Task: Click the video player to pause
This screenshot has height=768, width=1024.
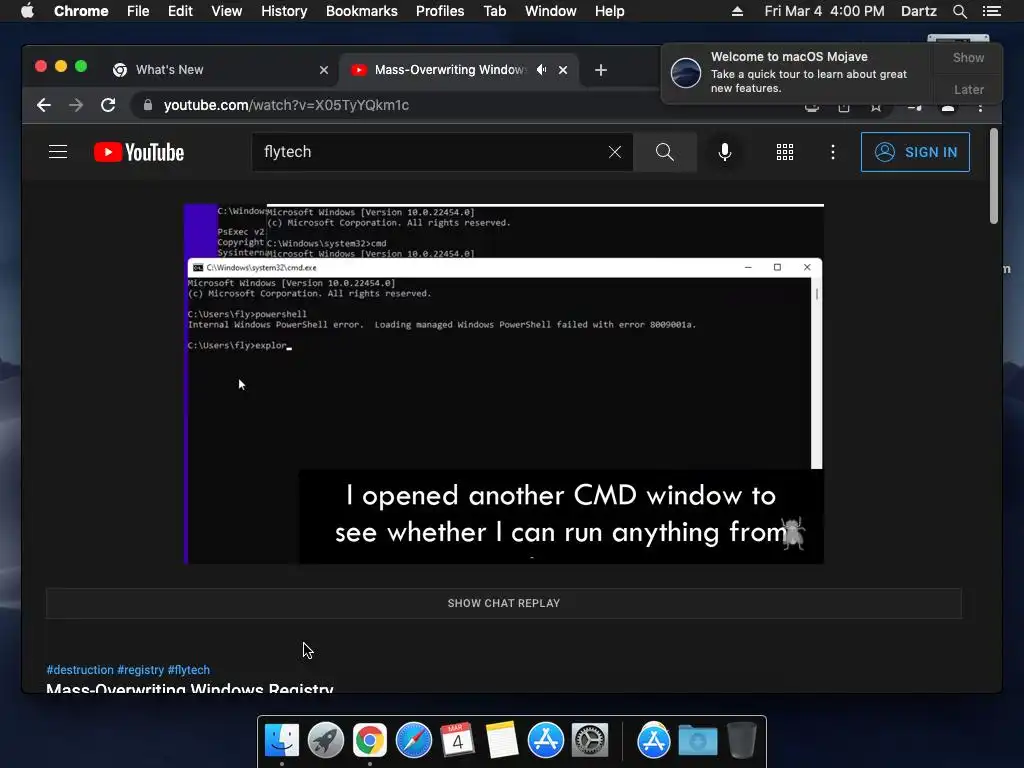Action: tap(504, 384)
